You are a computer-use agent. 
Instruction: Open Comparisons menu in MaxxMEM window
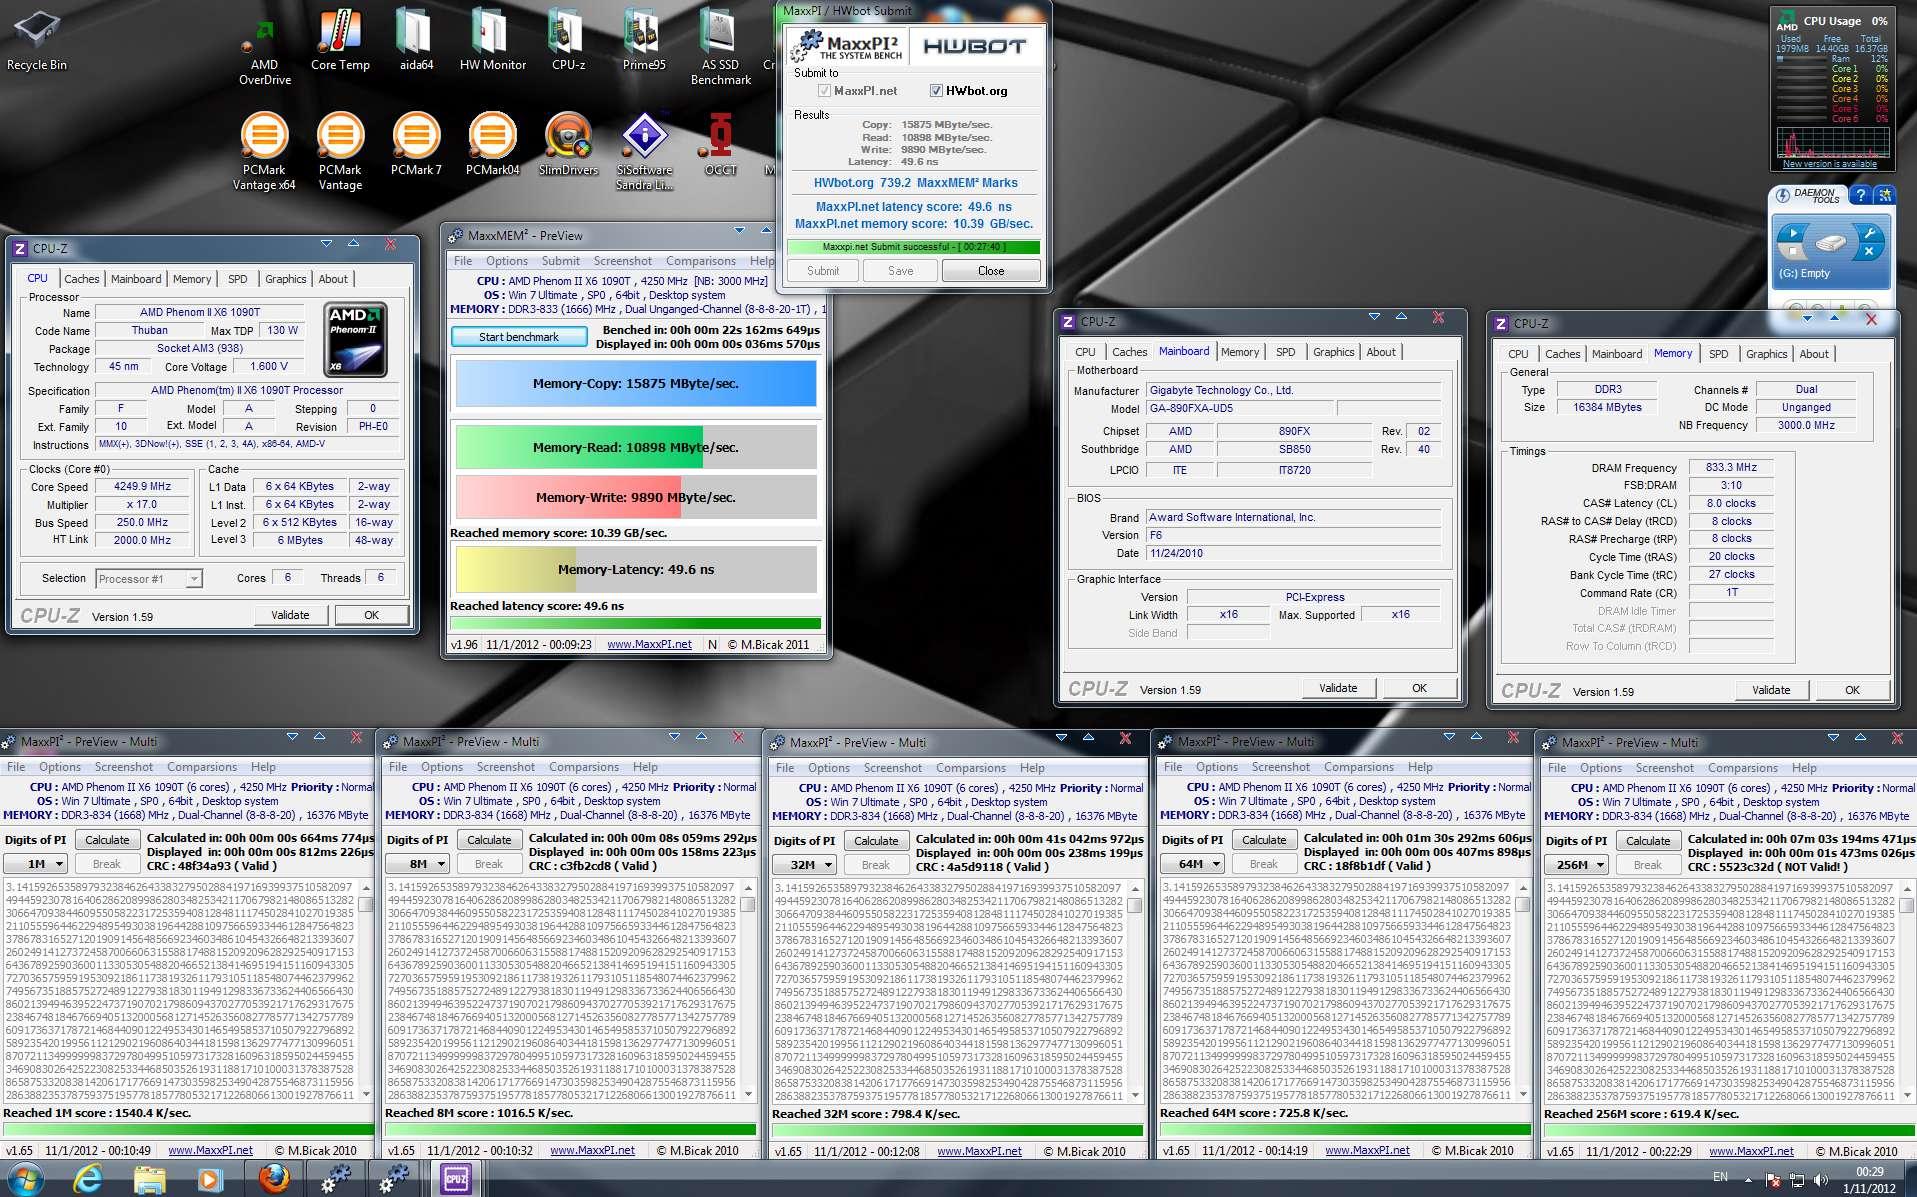pos(700,261)
